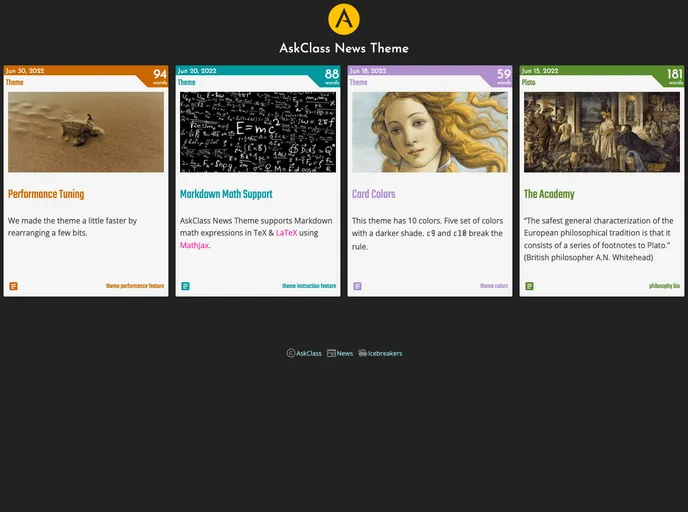This screenshot has width=688, height=512.
Task: Click the AskClass News Theme site title
Action: [x=343, y=48]
